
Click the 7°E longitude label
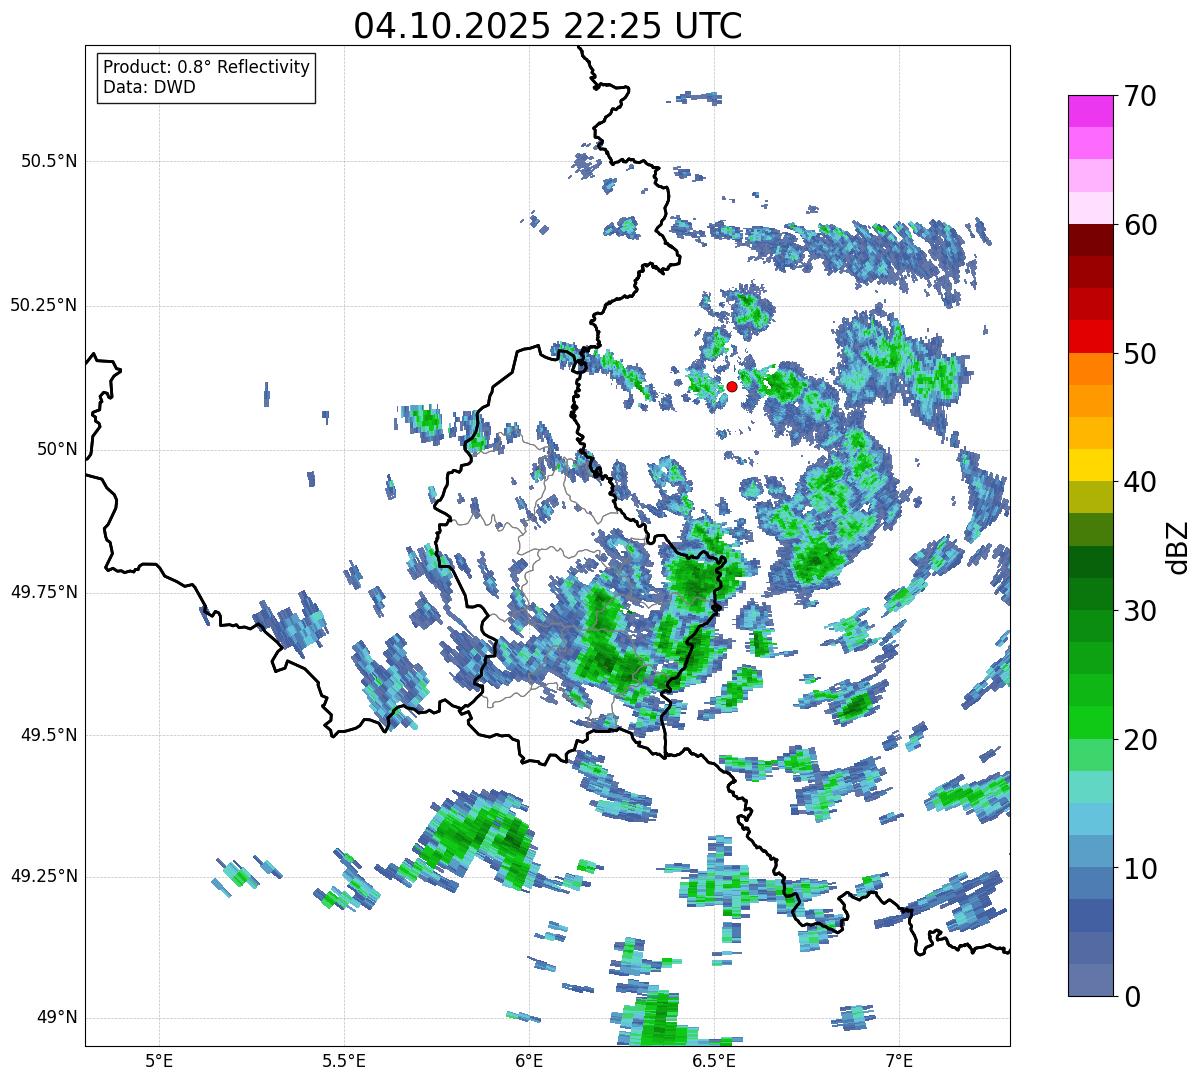pyautogui.click(x=899, y=1060)
